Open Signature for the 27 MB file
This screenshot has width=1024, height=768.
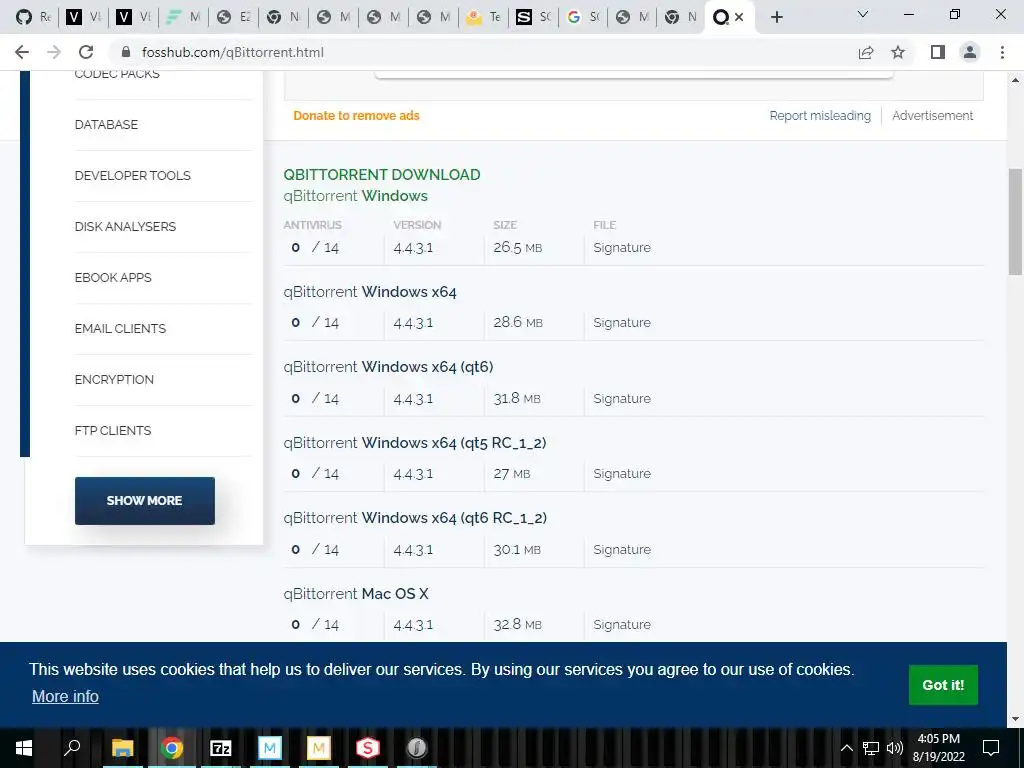point(622,473)
